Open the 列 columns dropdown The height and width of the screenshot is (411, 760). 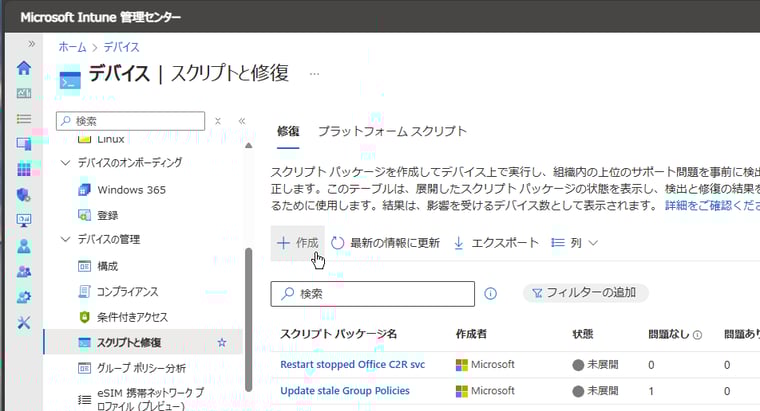point(575,243)
